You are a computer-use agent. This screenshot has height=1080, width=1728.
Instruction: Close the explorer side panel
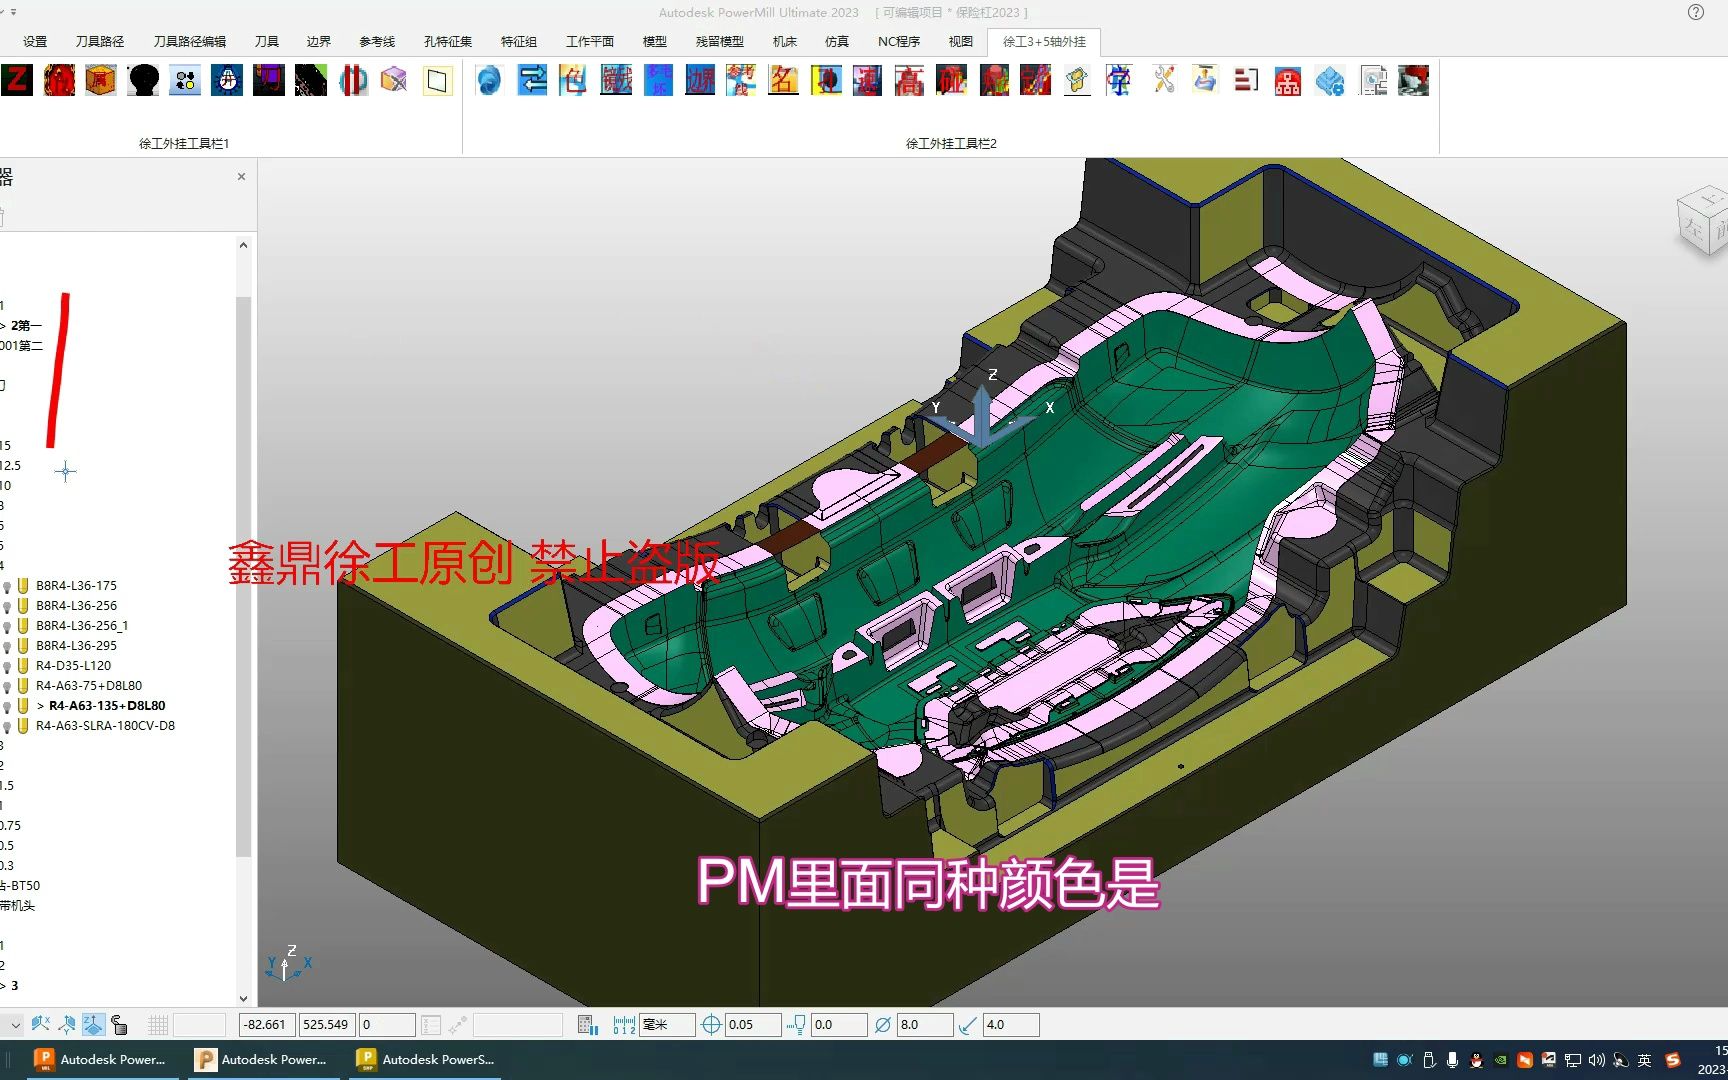point(241,177)
